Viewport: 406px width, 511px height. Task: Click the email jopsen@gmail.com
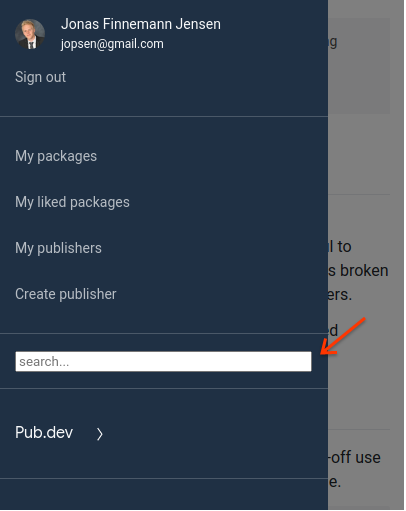coord(112,44)
